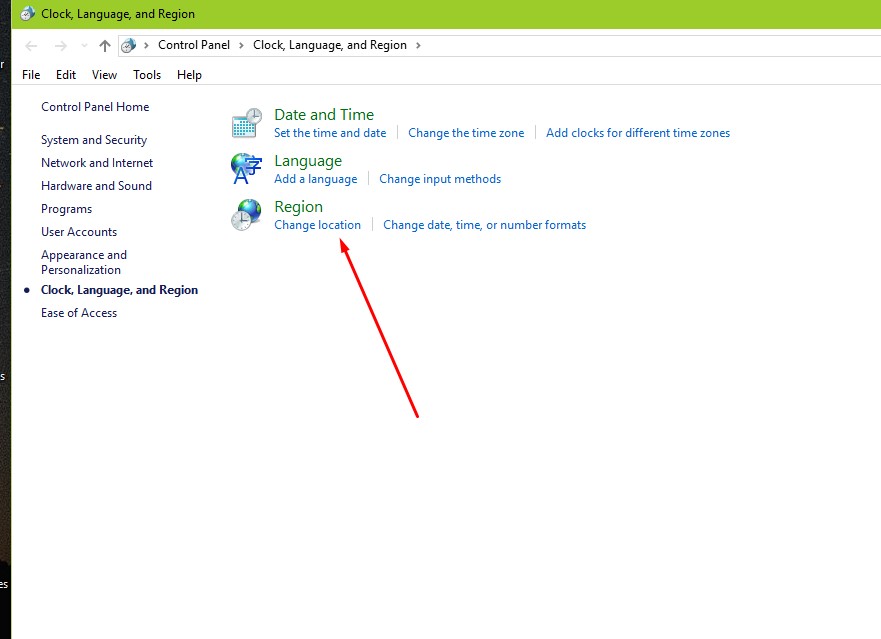Open the Language panel icon
Screen dimensions: 881x639
click(x=247, y=168)
